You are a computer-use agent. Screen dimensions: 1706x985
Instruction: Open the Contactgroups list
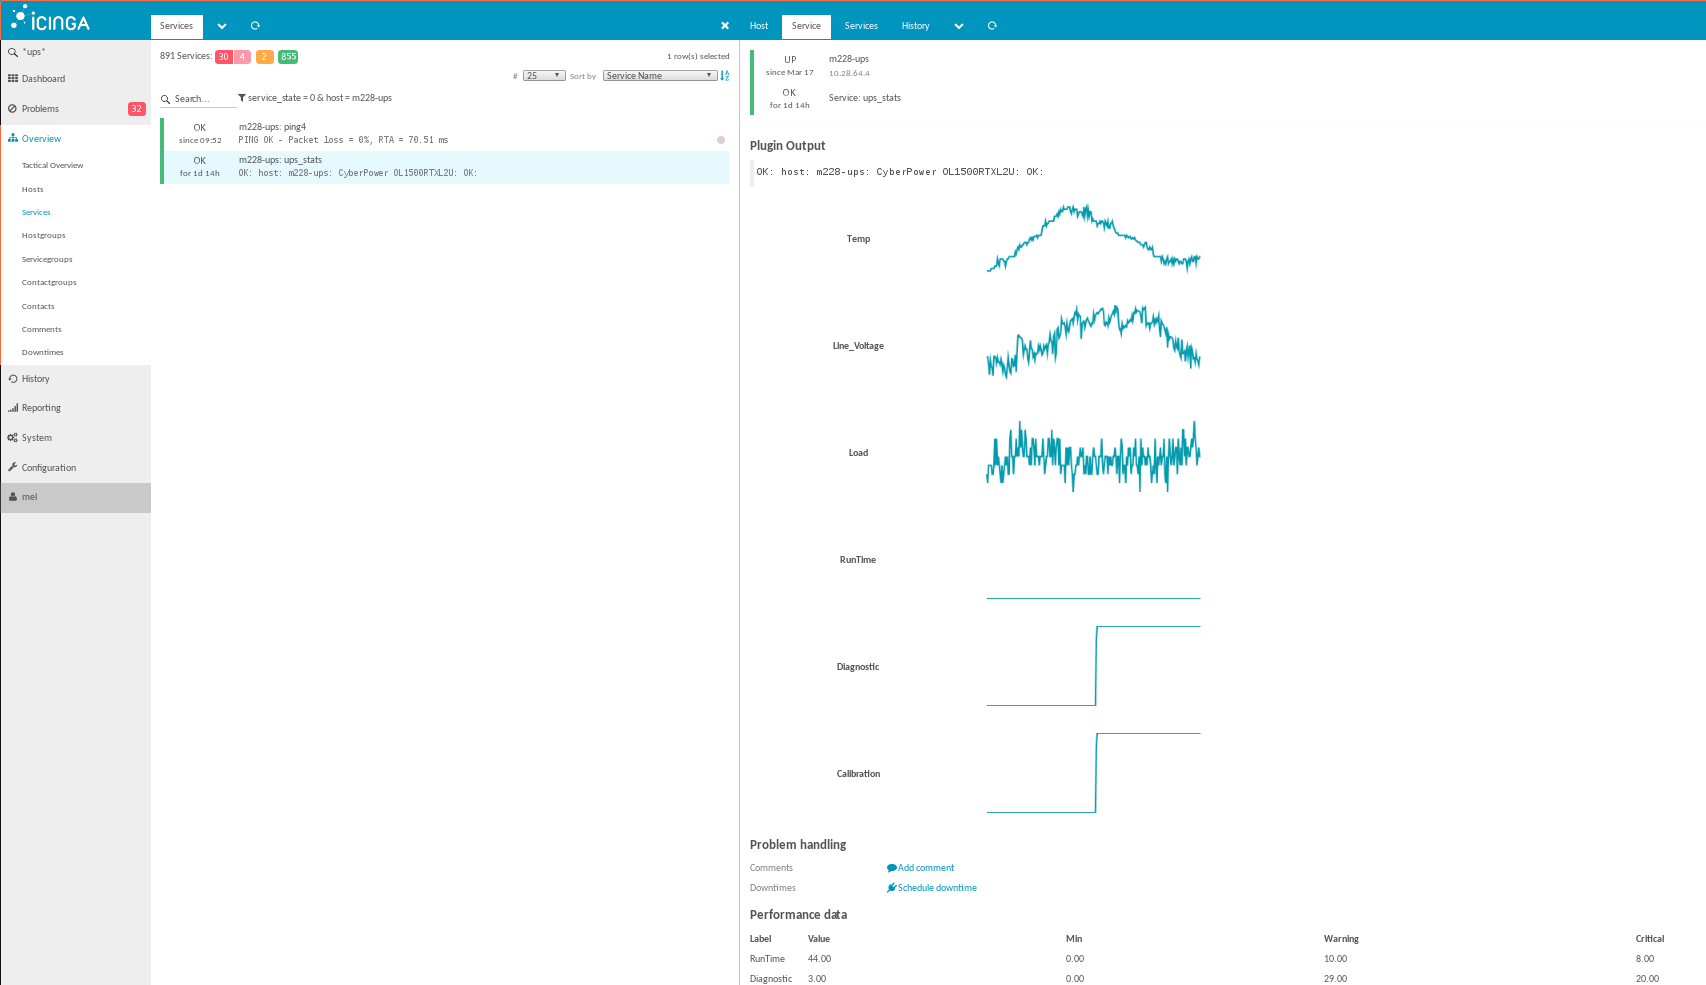click(49, 283)
